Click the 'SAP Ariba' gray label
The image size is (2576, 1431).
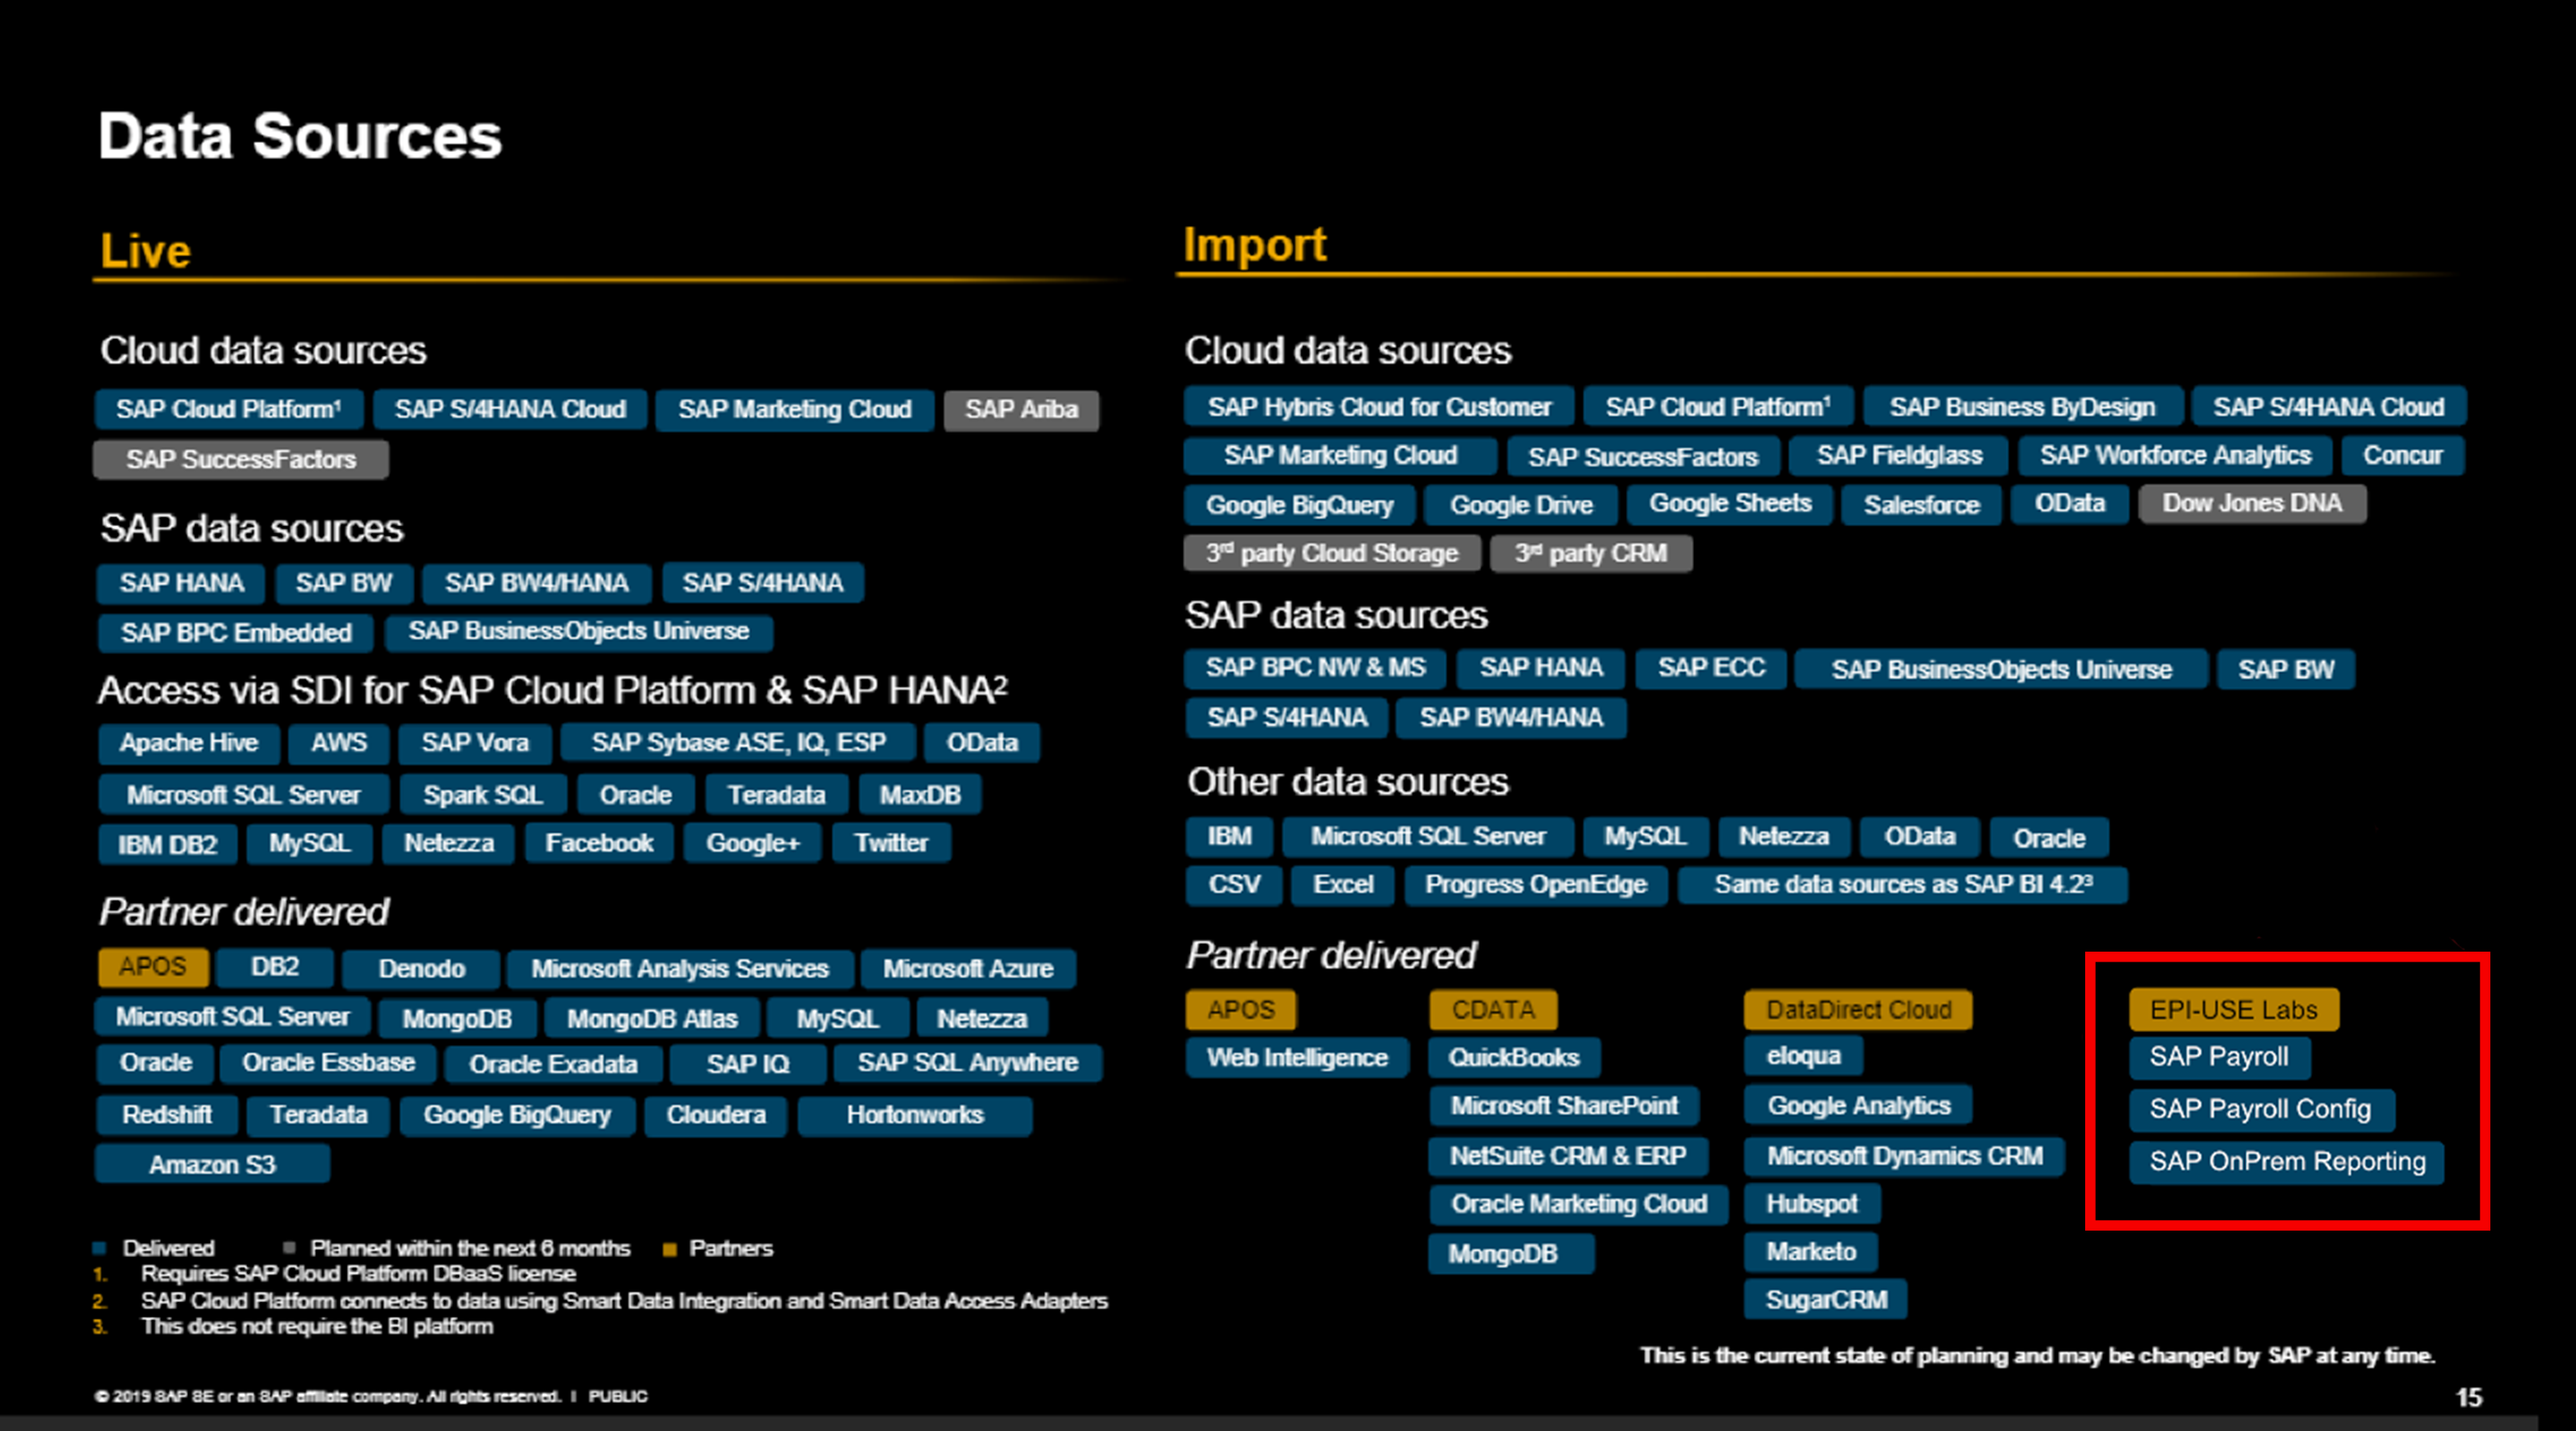1021,410
